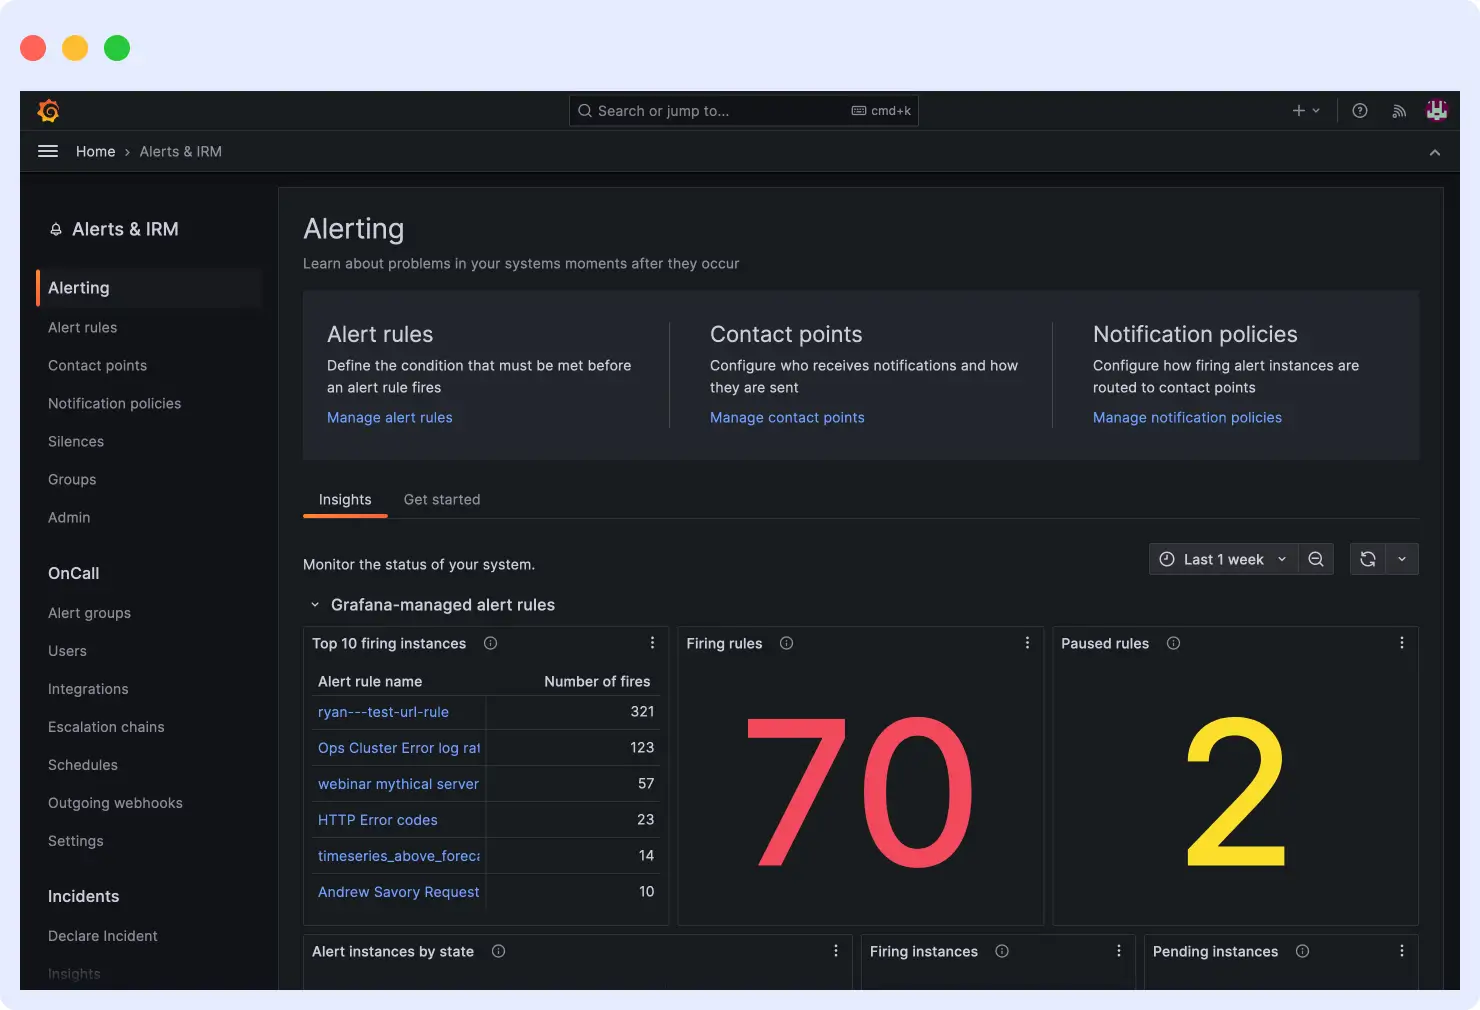Open Manage notification policies link
Screen dimensions: 1480x1010
[1187, 417]
